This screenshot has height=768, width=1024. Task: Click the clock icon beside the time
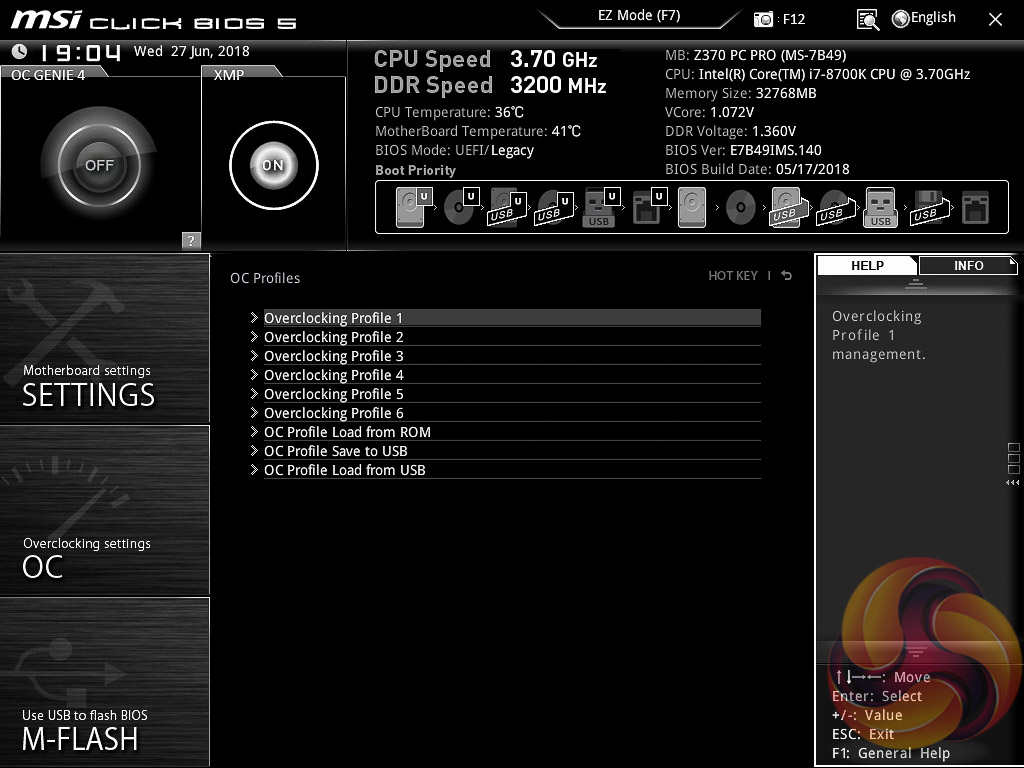pos(20,51)
